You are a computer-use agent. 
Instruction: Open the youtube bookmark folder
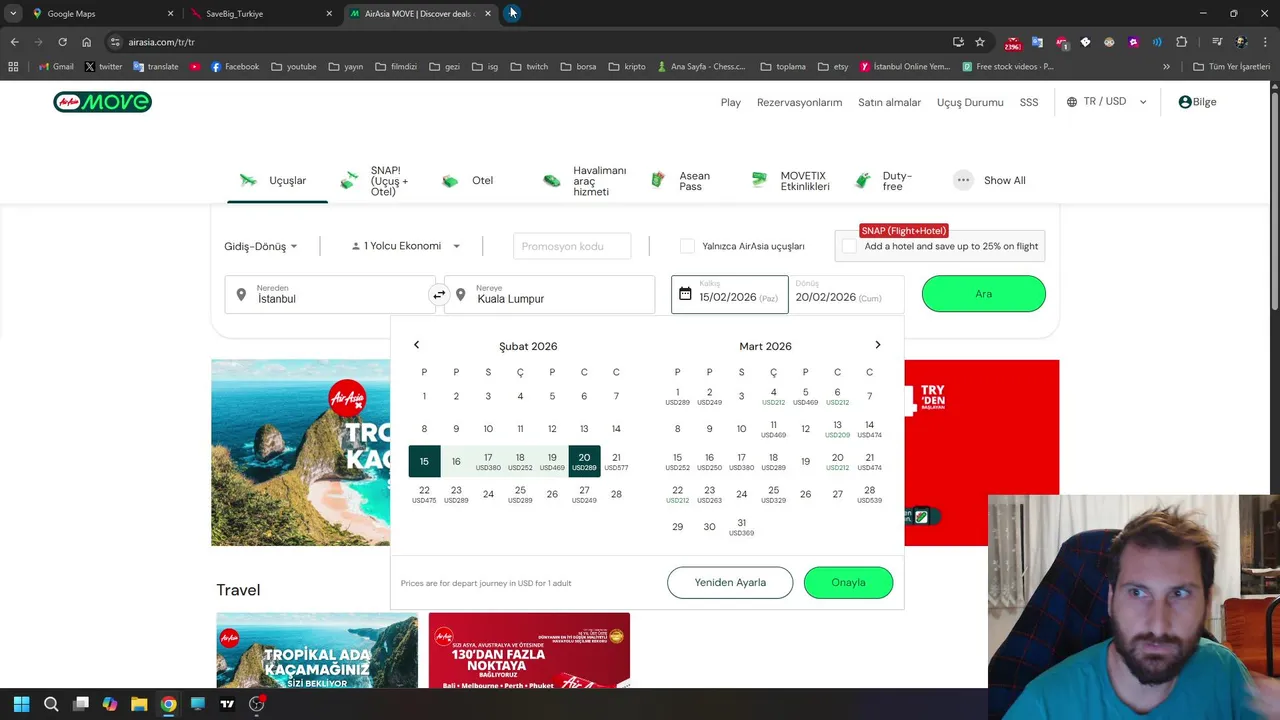coord(294,67)
